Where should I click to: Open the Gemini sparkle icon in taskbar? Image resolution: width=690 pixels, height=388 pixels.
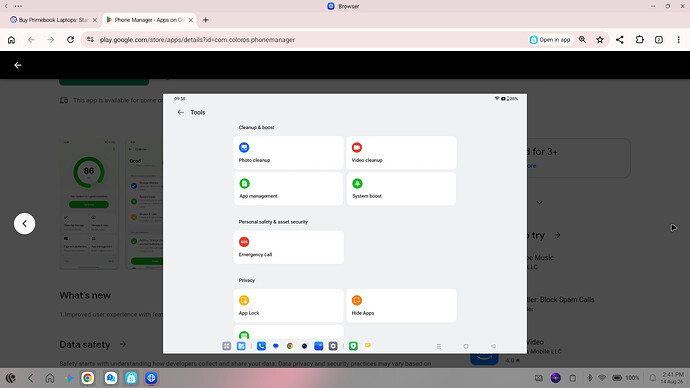[69, 378]
